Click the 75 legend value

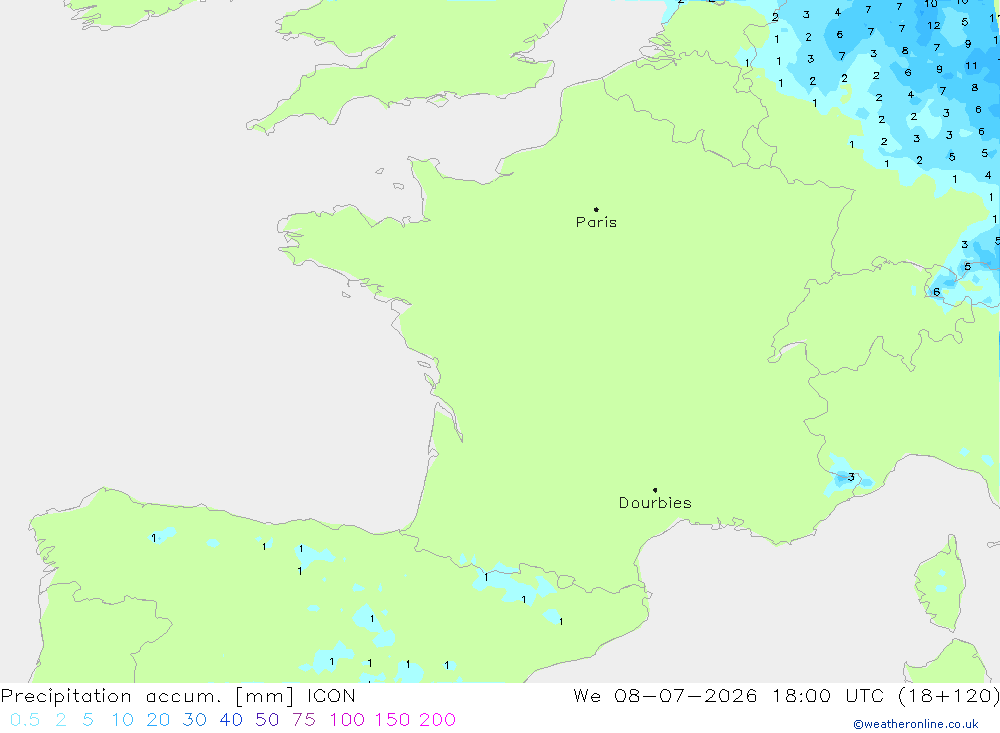(x=304, y=720)
